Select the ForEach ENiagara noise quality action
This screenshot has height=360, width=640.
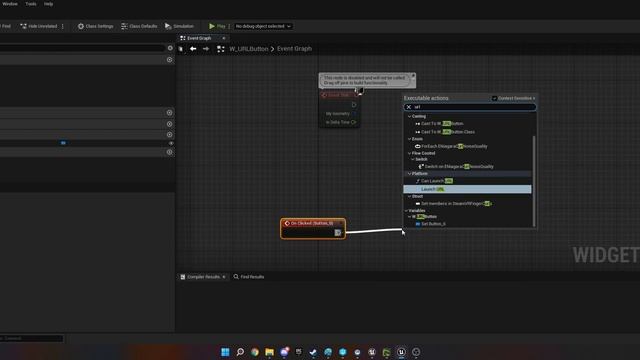point(454,146)
